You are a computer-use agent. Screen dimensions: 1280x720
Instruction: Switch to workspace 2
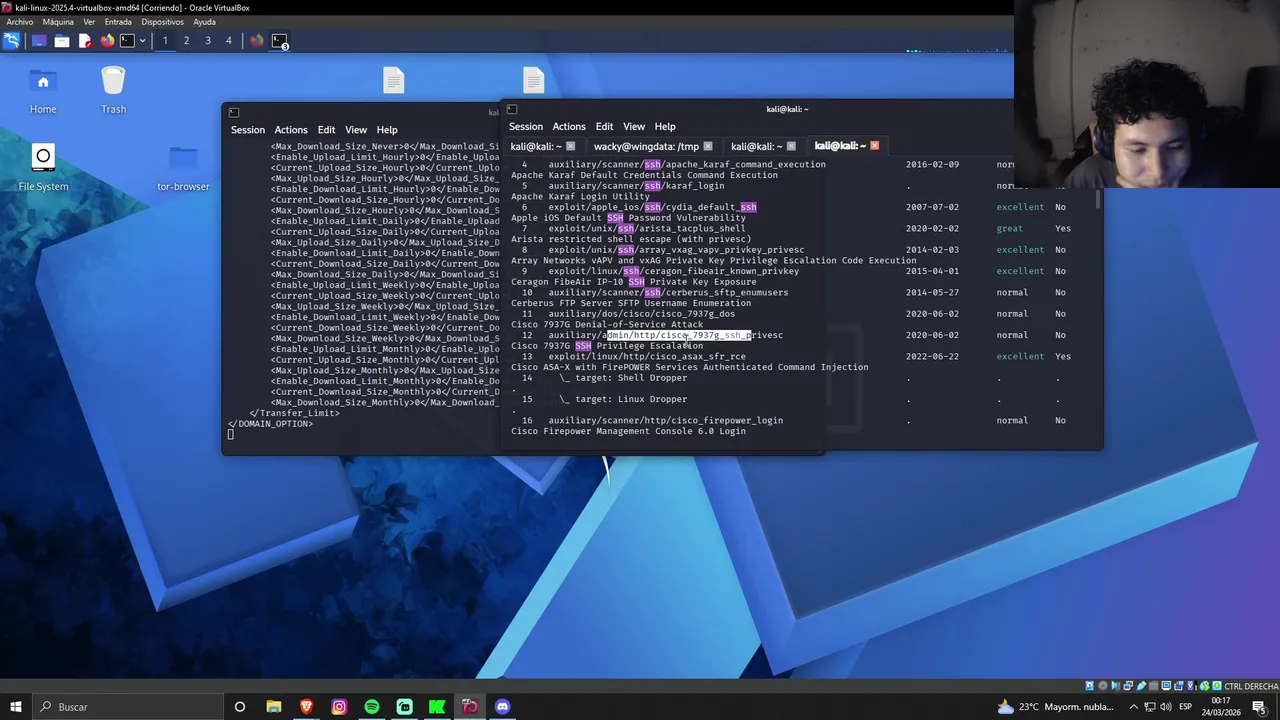pos(186,41)
